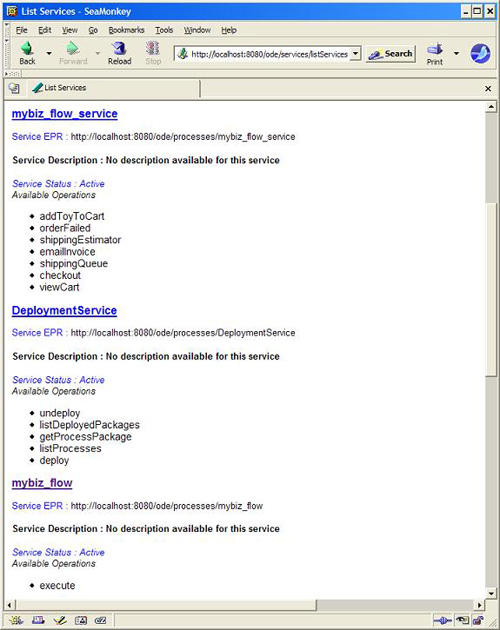
Task: Expand the Print options dropdown arrow
Action: pos(456,53)
